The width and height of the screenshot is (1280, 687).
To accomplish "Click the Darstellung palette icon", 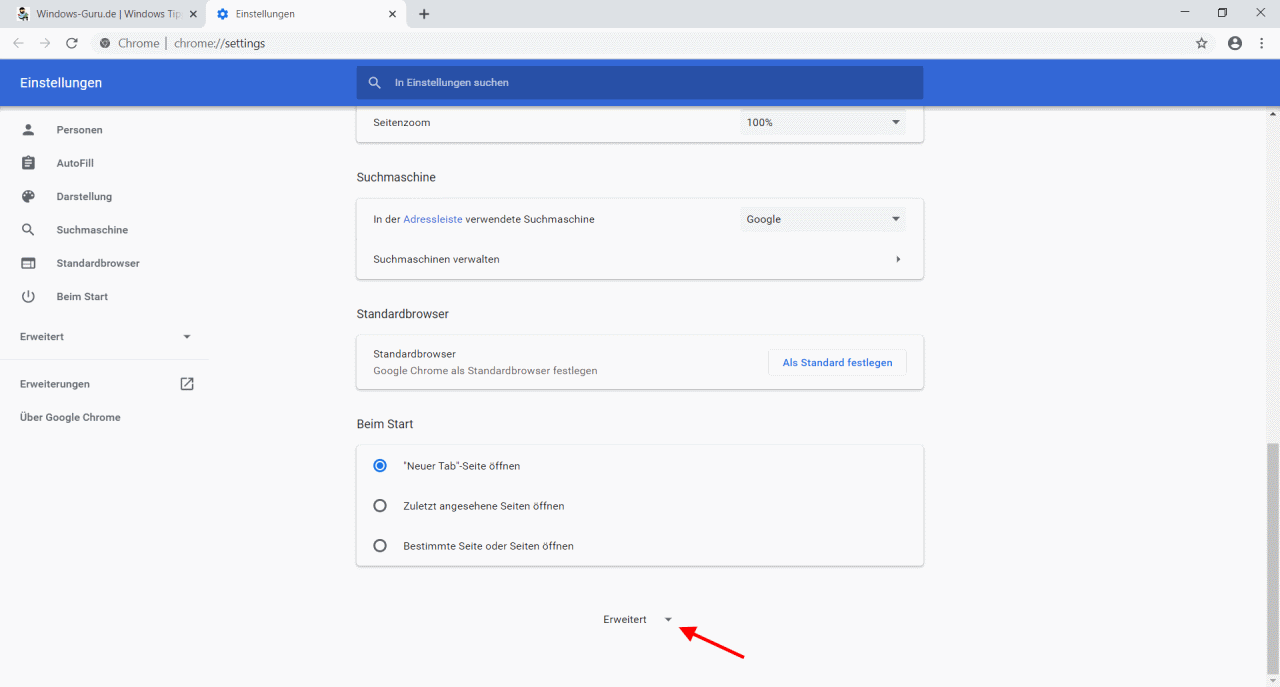I will click(x=30, y=196).
